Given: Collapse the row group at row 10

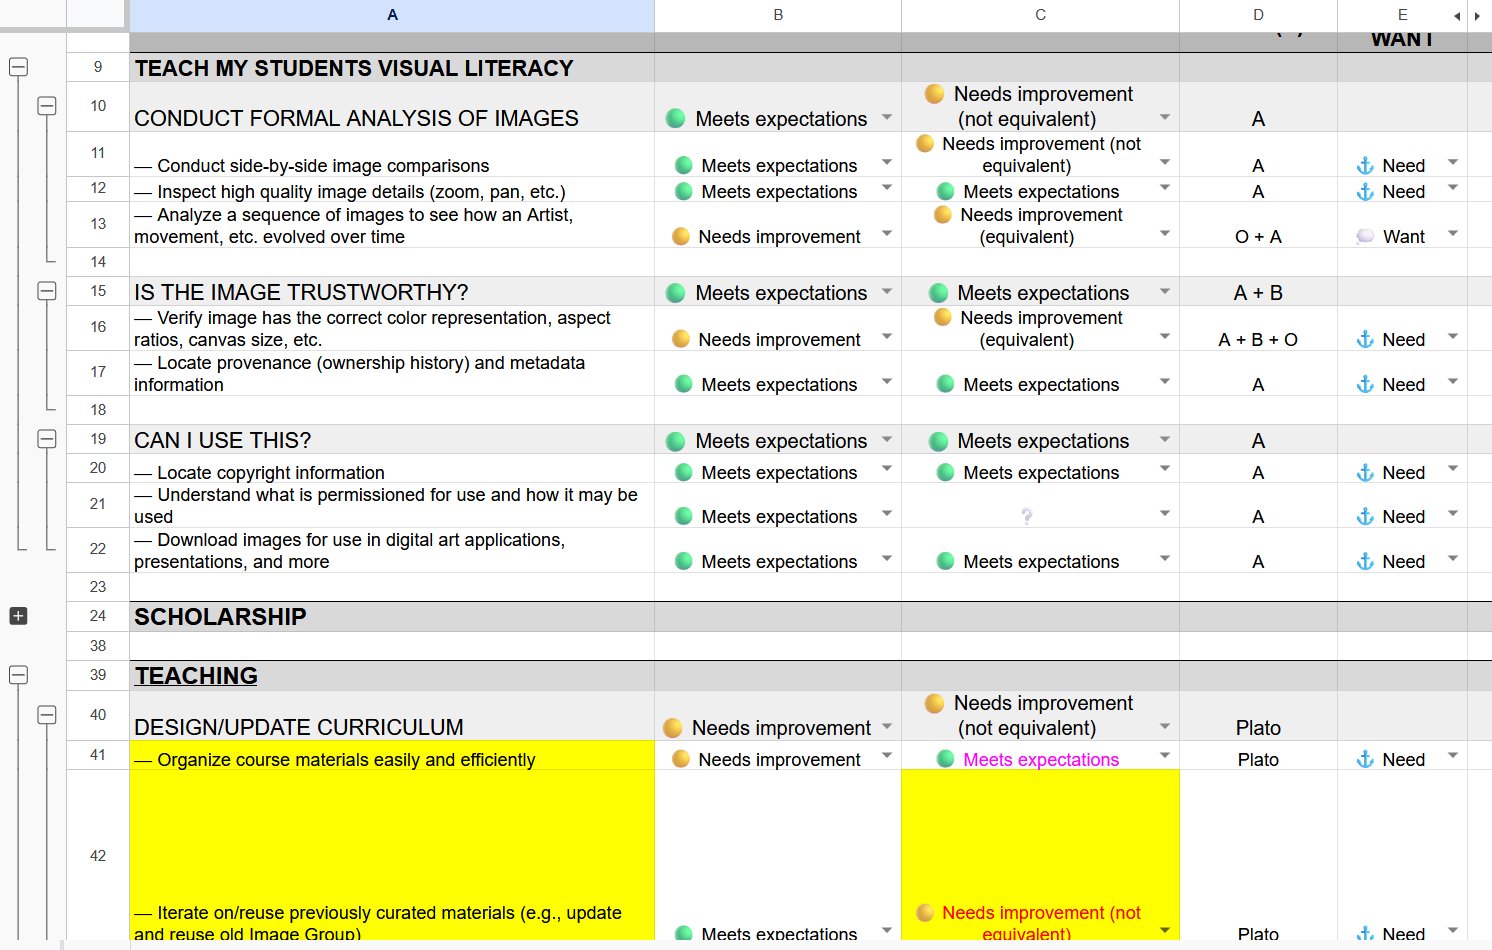Looking at the screenshot, I should click(47, 106).
